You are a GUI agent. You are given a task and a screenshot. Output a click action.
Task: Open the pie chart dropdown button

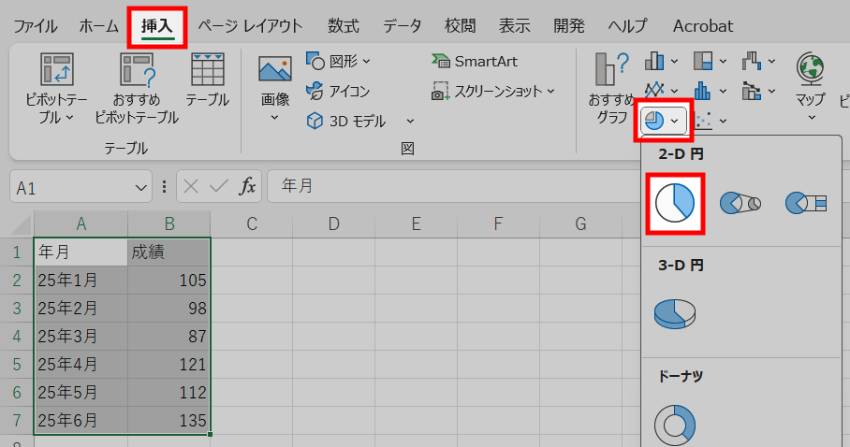(x=664, y=120)
